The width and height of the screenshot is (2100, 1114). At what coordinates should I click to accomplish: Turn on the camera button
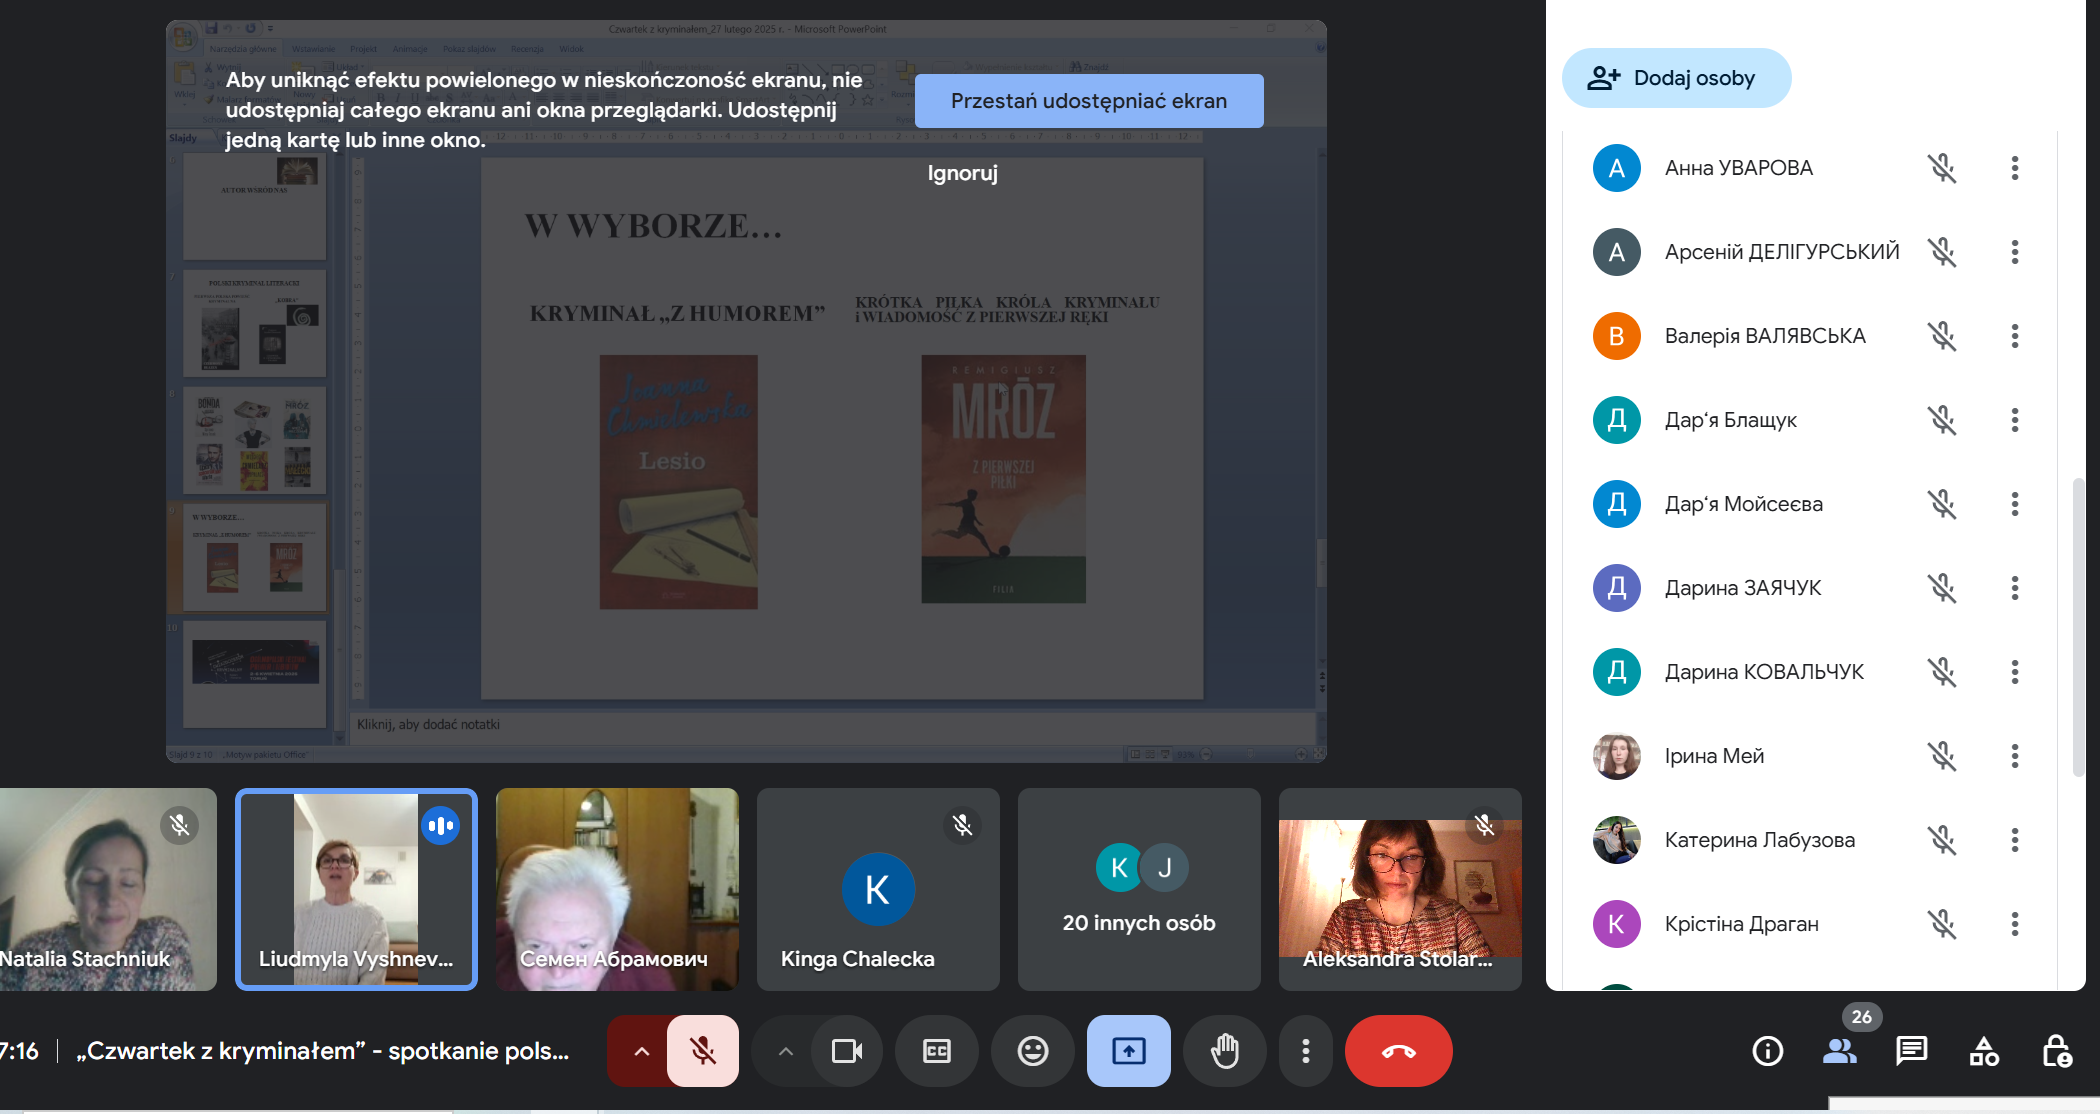847,1051
